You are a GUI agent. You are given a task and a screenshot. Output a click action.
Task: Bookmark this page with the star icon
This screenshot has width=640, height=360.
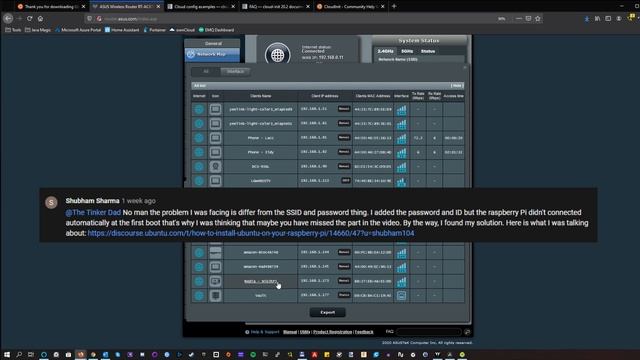[x=538, y=18]
